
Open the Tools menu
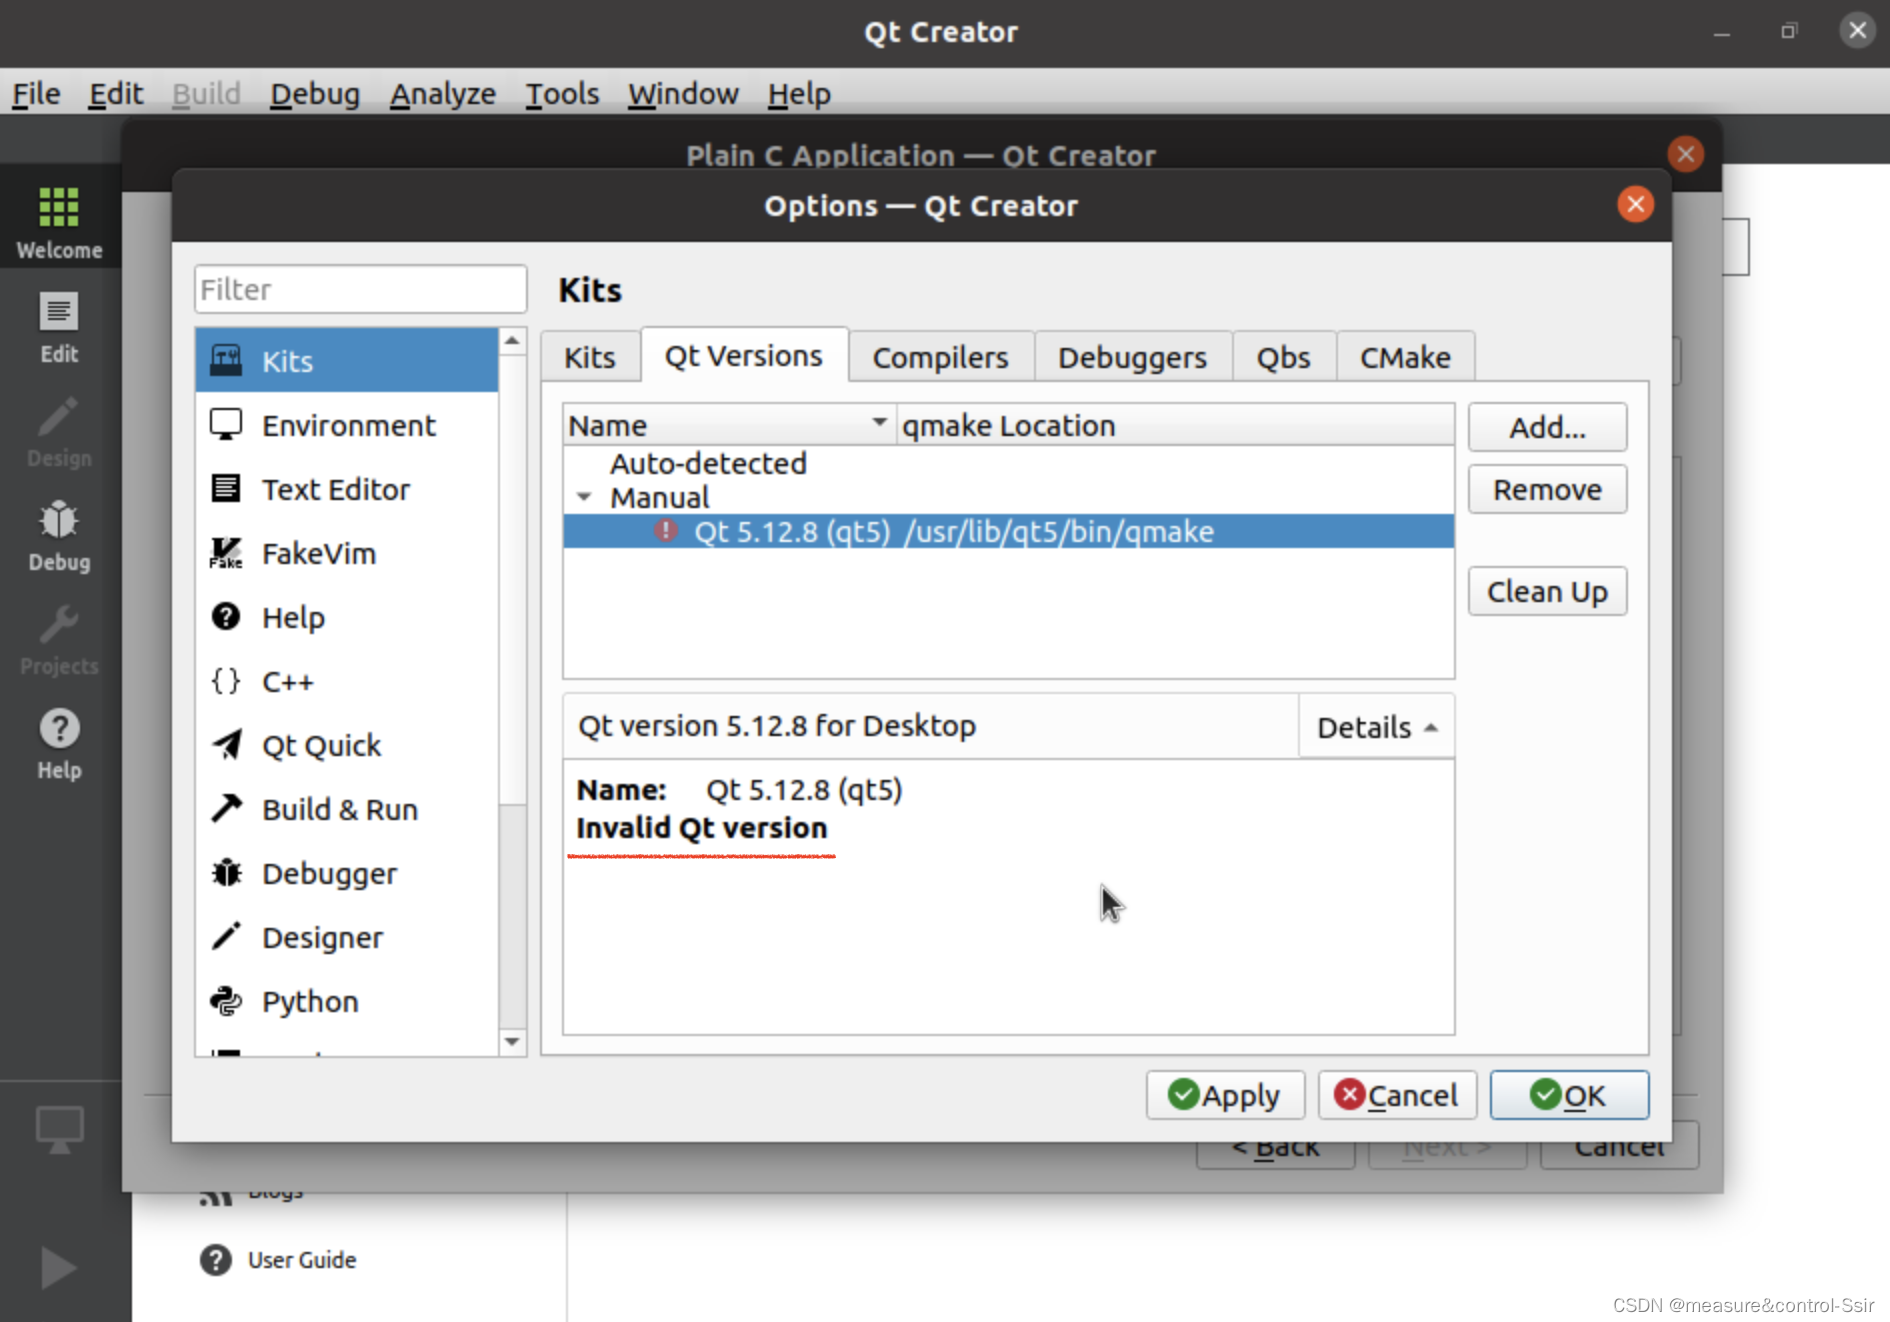(x=561, y=93)
